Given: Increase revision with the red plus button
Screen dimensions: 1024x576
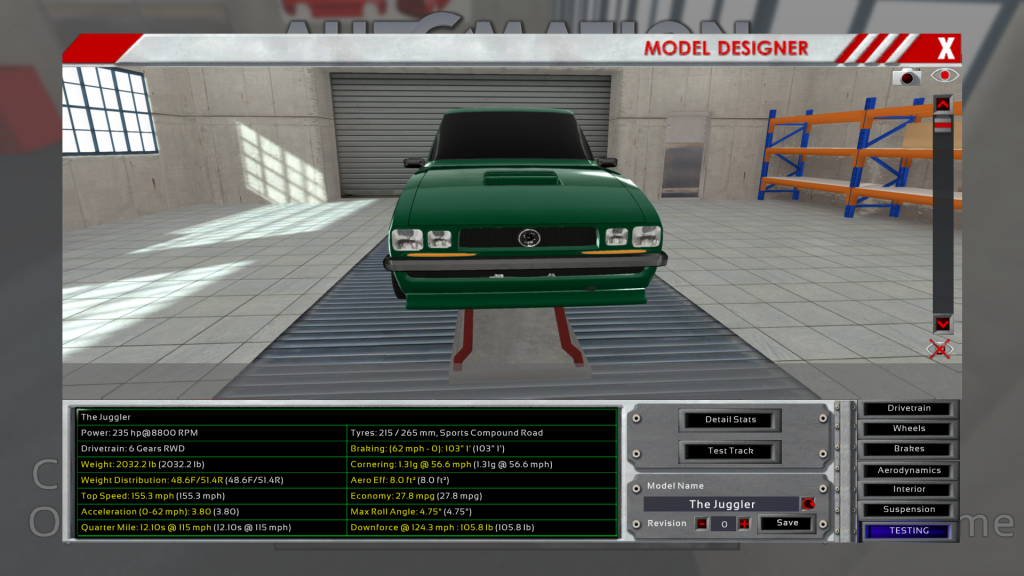Looking at the screenshot, I should point(743,523).
